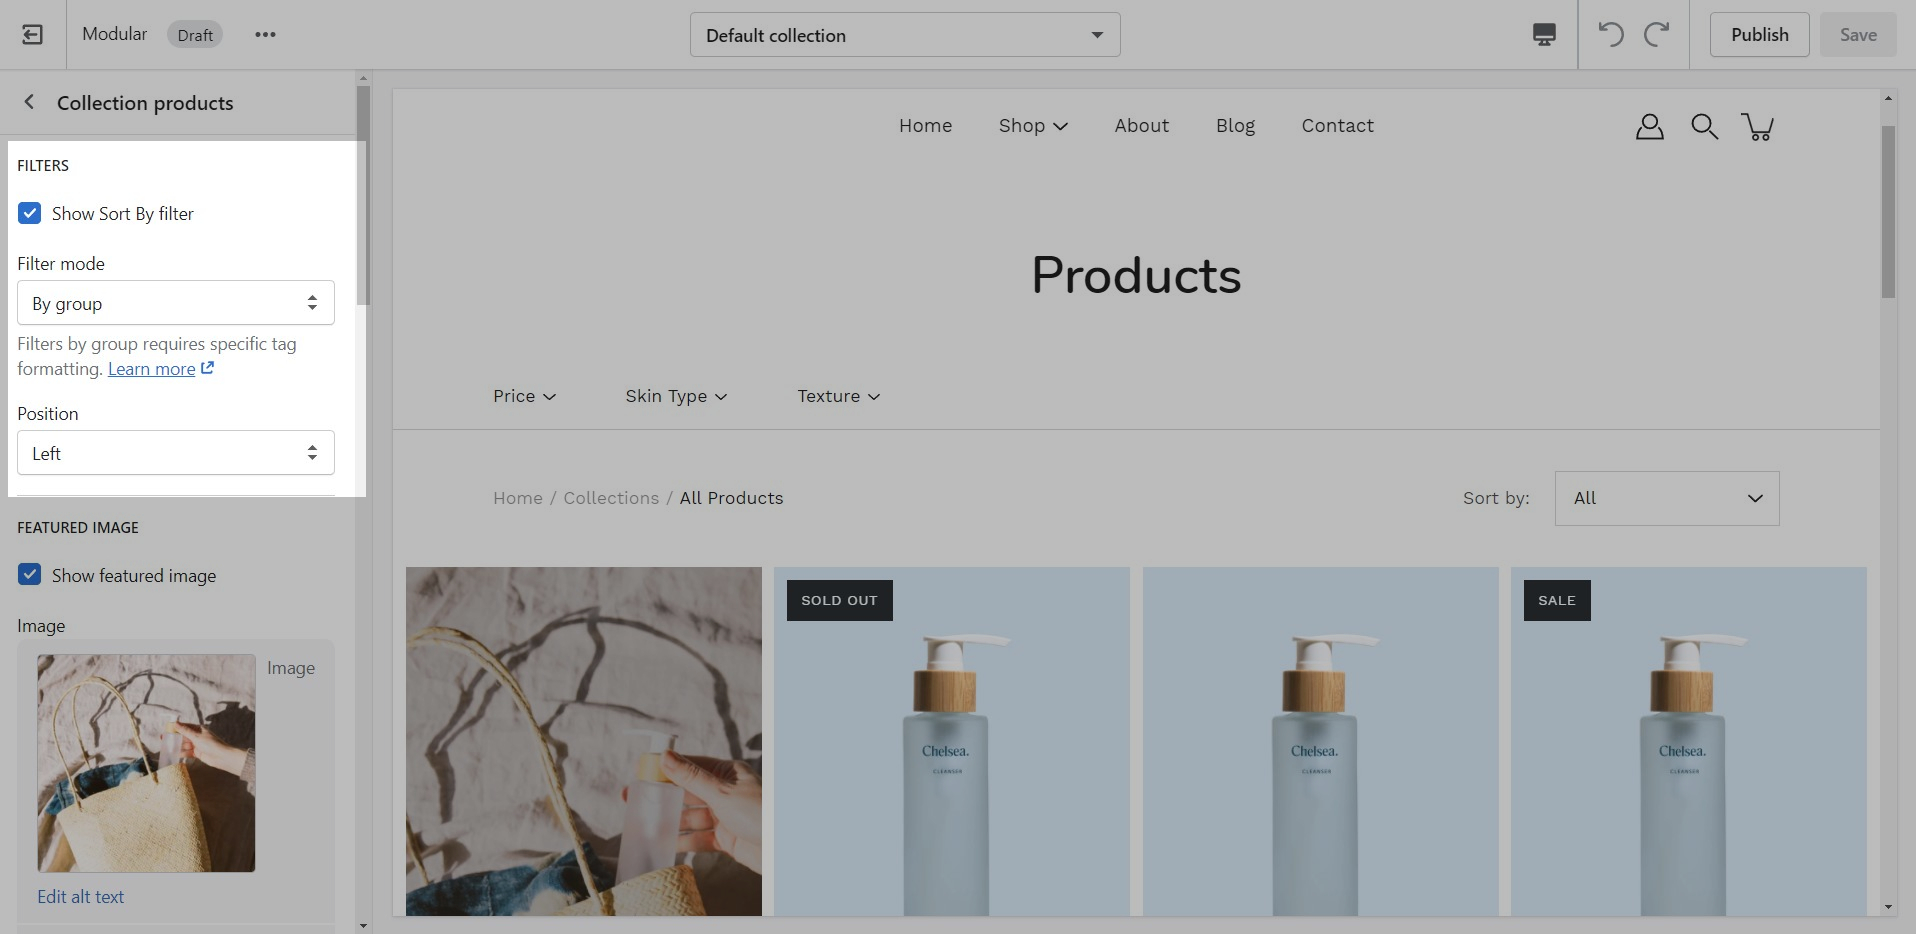Click Collections breadcrumb link

click(x=611, y=498)
